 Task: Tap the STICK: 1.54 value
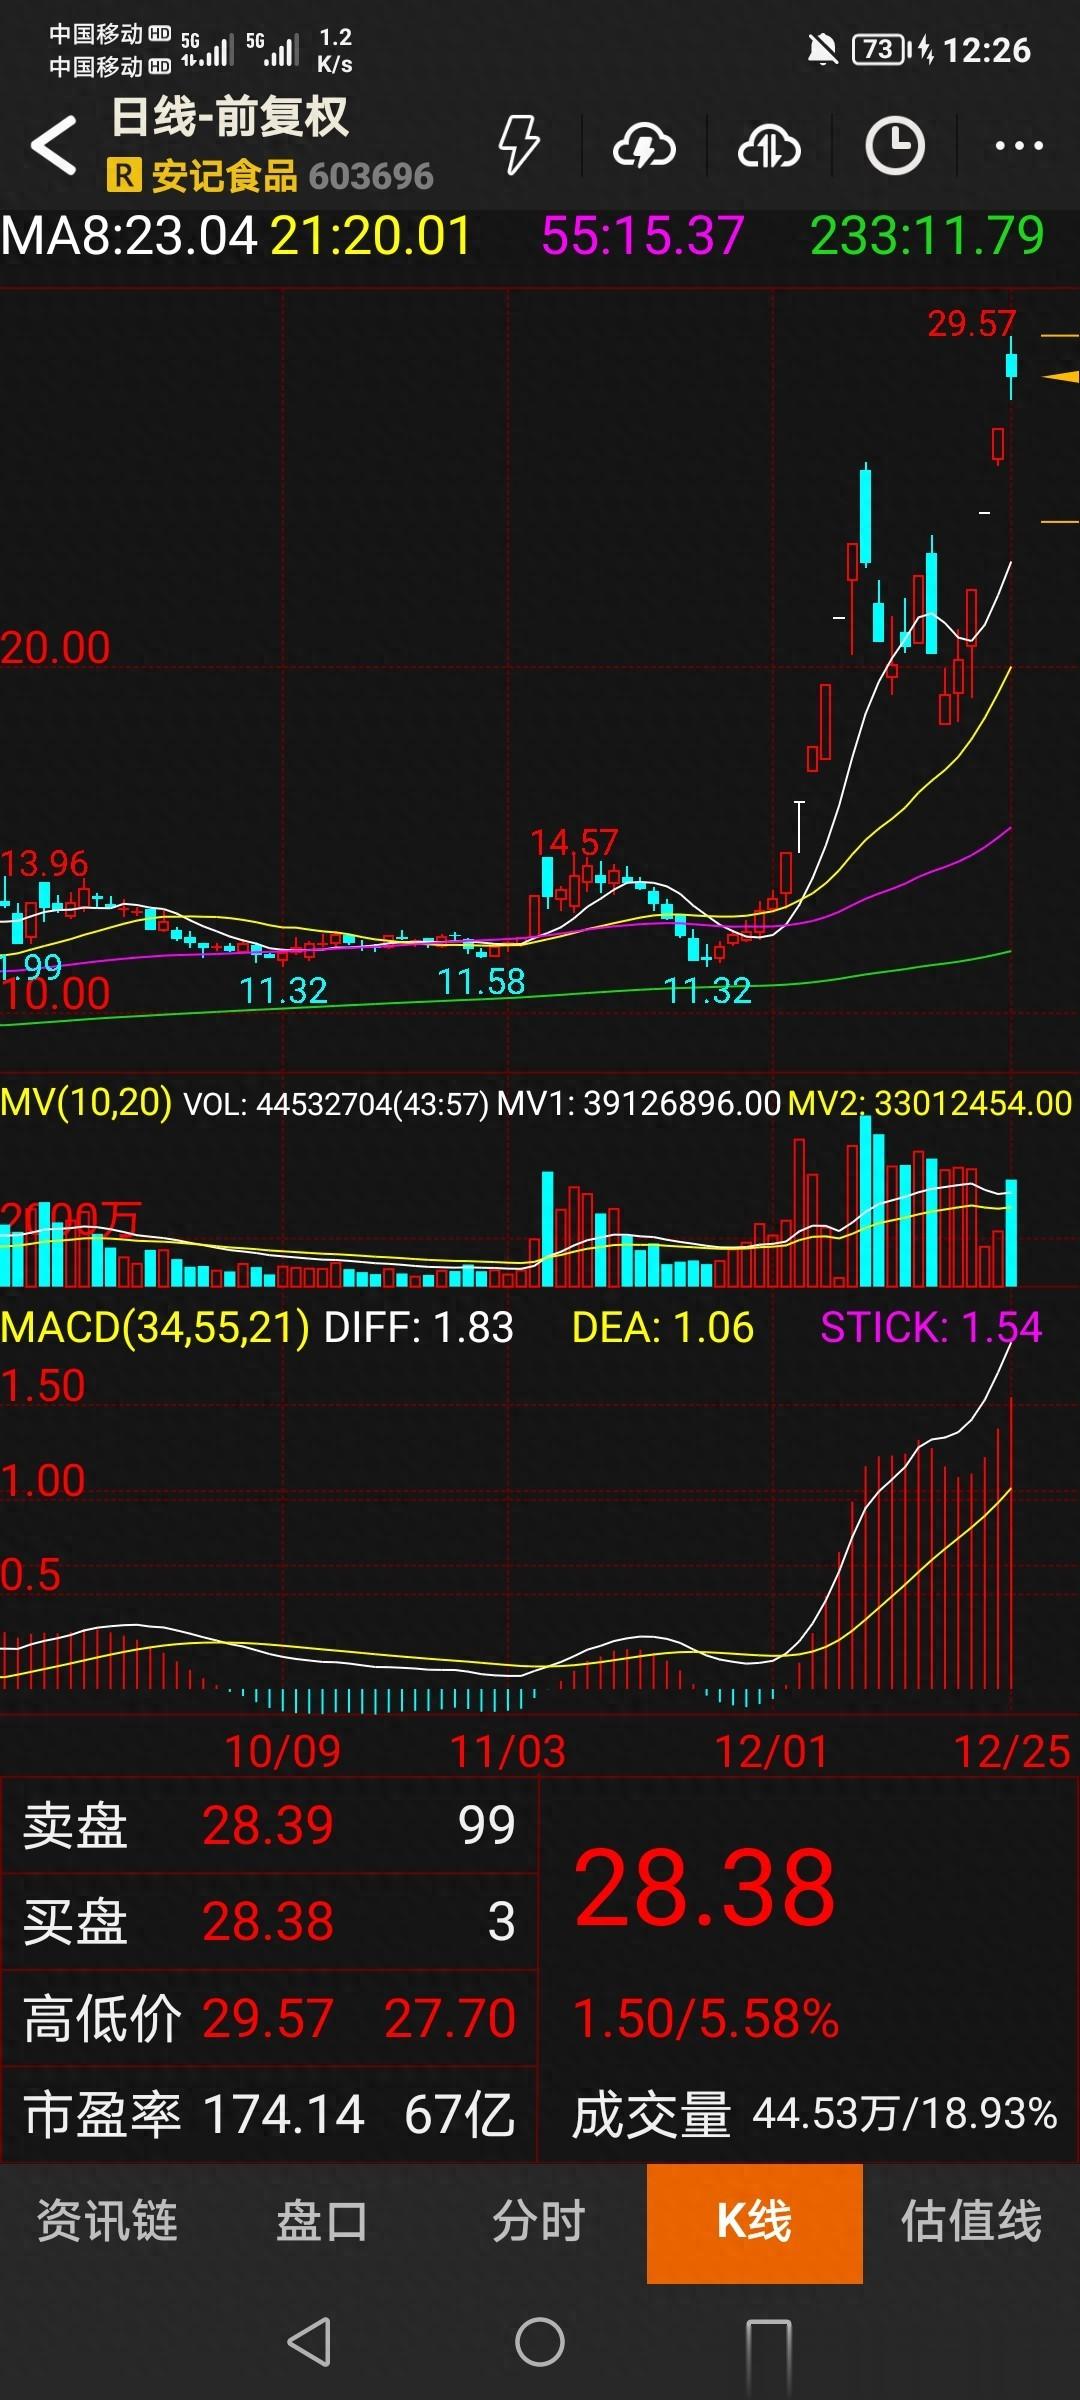pos(931,1327)
